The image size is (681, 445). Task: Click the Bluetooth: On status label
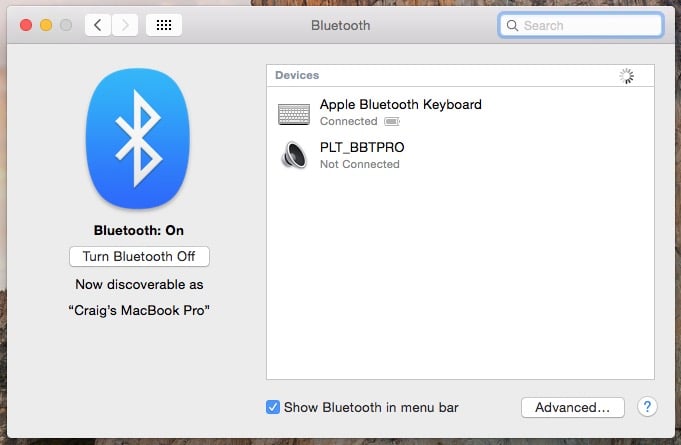139,230
